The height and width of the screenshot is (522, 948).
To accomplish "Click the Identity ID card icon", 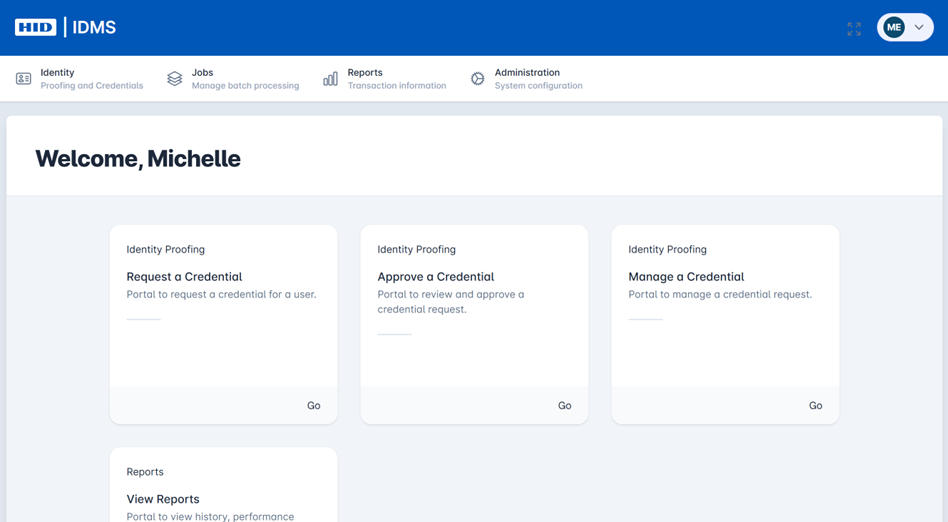I will pyautogui.click(x=24, y=79).
